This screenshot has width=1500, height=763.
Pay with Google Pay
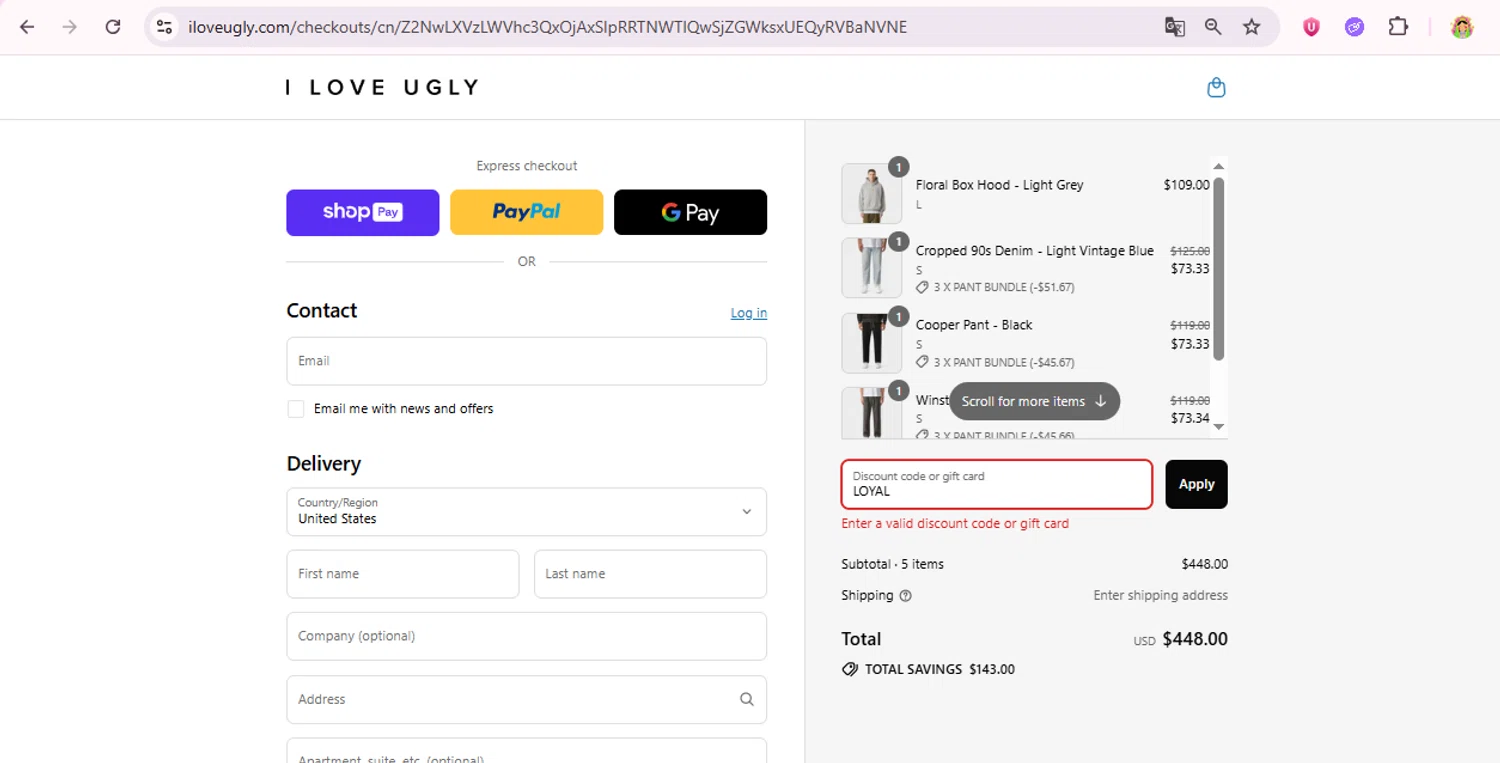pos(690,212)
